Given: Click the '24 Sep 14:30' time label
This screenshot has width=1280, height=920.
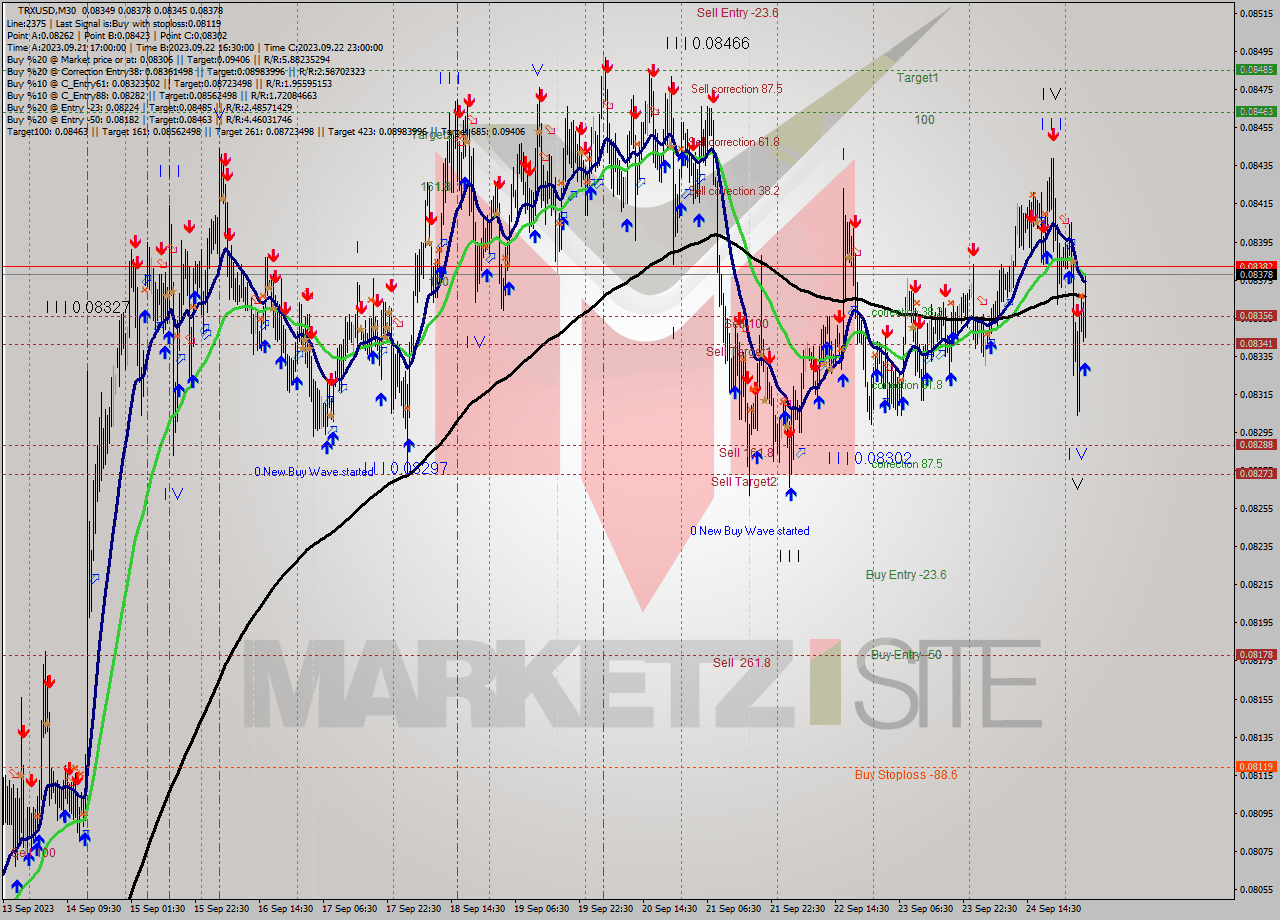Looking at the screenshot, I should (x=1053, y=909).
